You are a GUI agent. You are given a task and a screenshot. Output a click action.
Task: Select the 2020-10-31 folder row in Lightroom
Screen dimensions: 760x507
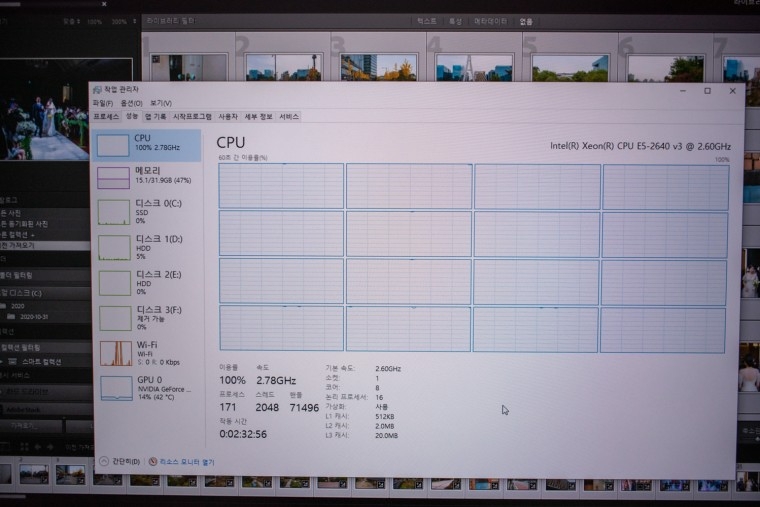[x=45, y=317]
